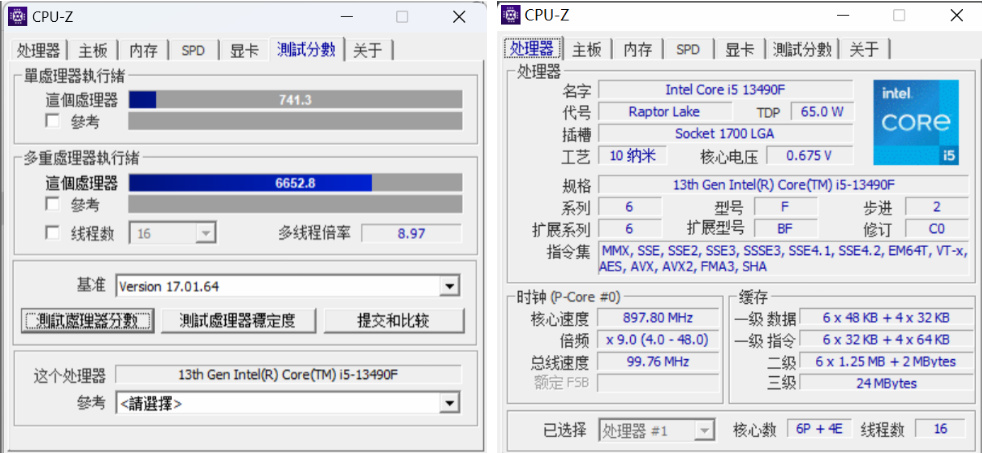Maximize the left CPU-Z window
982x453 pixels.
[x=402, y=17]
